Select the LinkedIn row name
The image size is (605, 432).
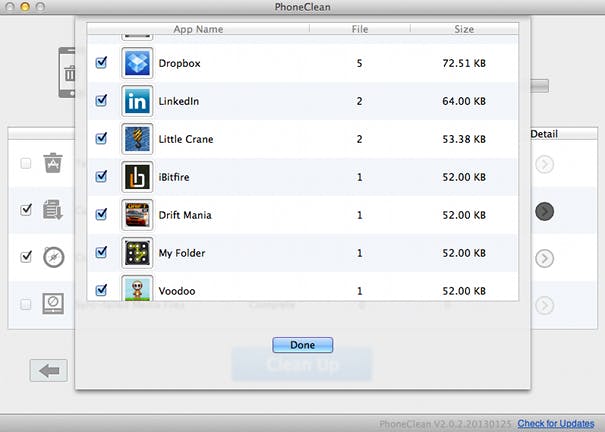tap(179, 101)
